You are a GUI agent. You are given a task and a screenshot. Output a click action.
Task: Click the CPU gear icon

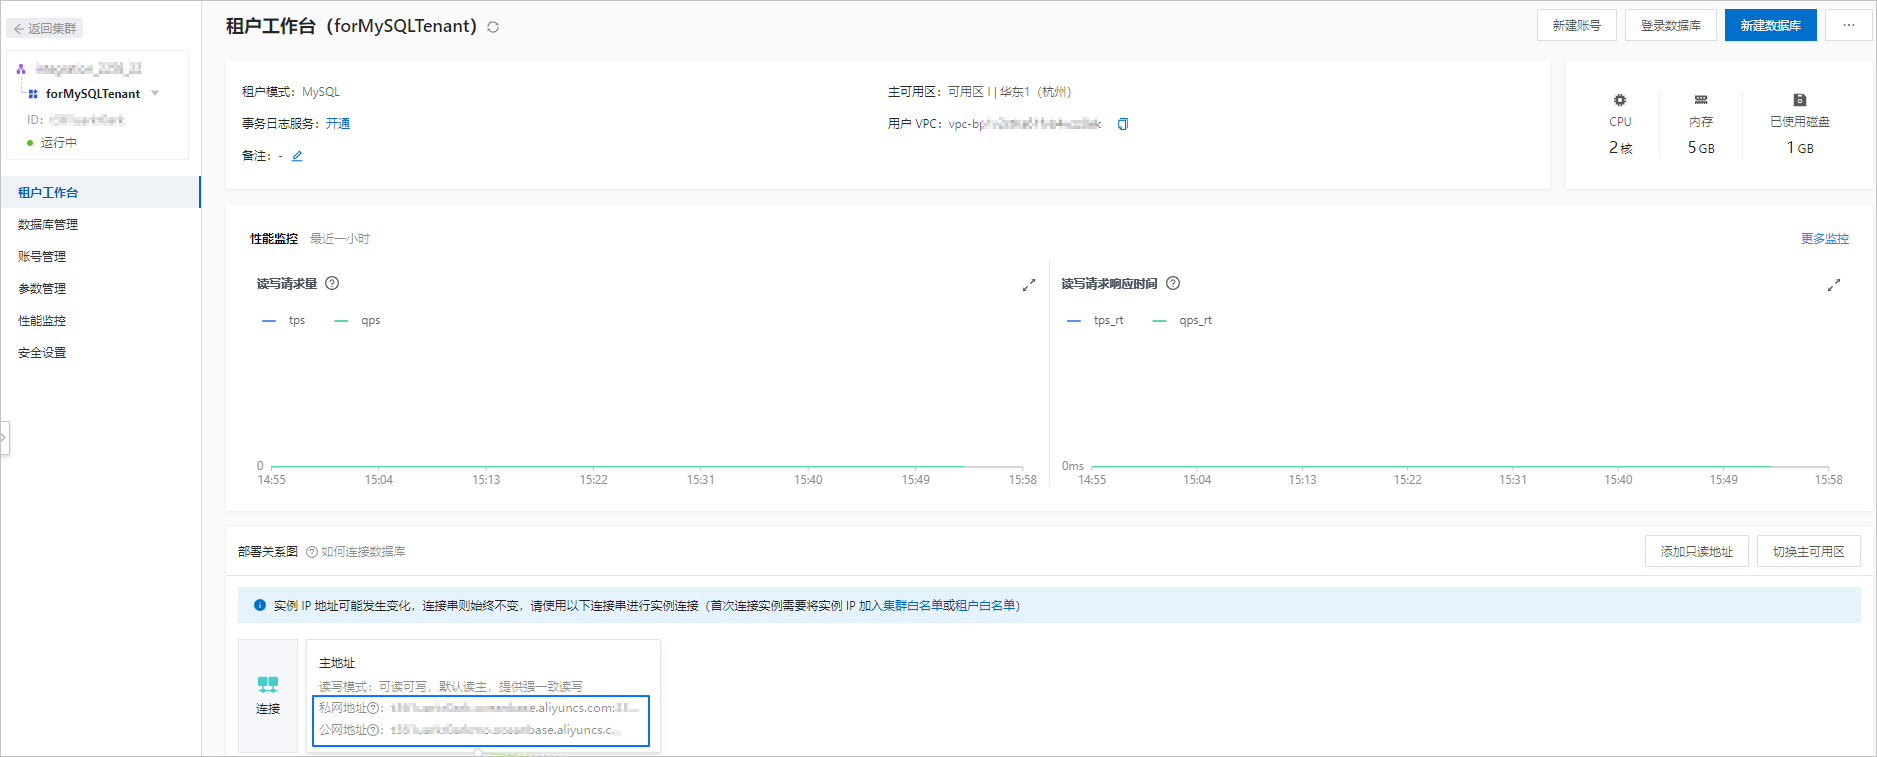[x=1620, y=100]
